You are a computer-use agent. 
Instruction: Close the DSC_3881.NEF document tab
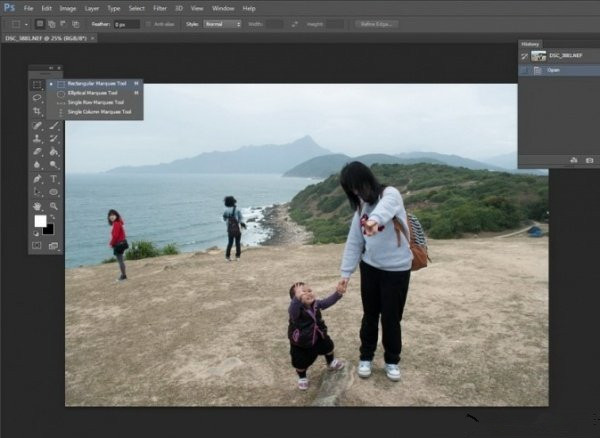93,38
